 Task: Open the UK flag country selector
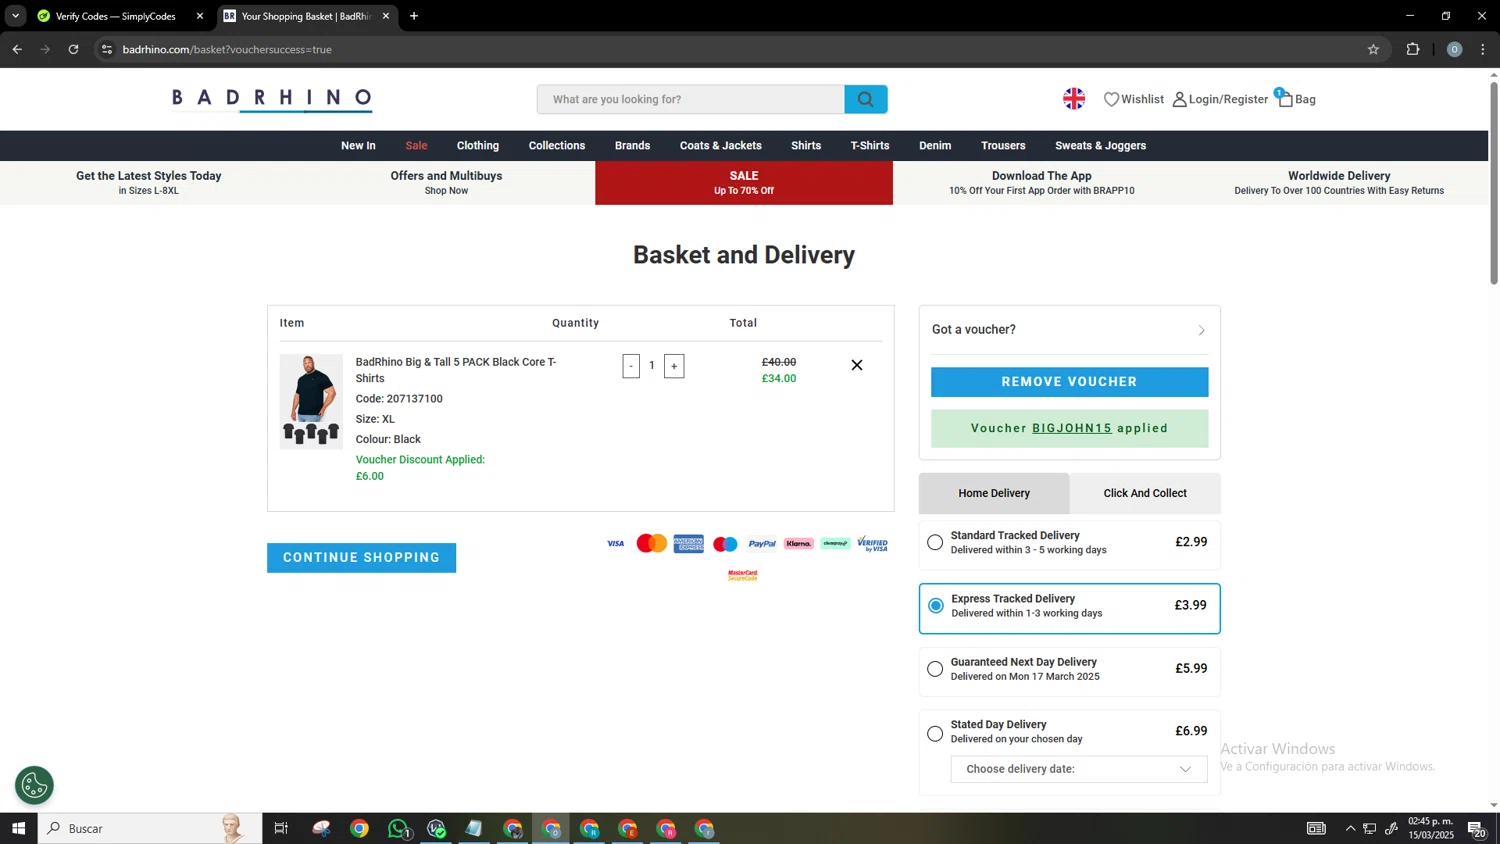click(x=1073, y=98)
